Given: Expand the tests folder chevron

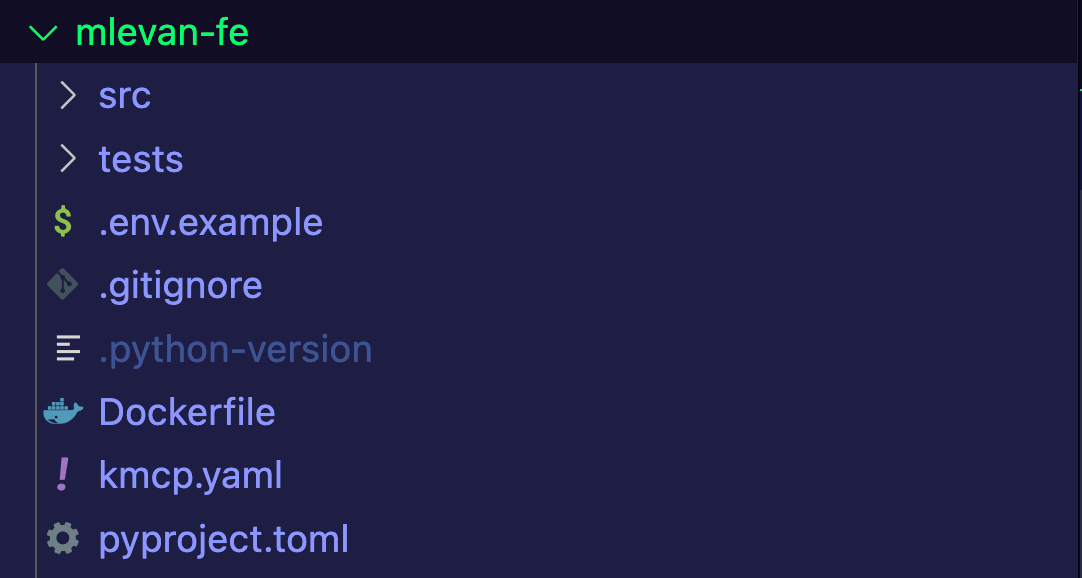Looking at the screenshot, I should tap(67, 159).
